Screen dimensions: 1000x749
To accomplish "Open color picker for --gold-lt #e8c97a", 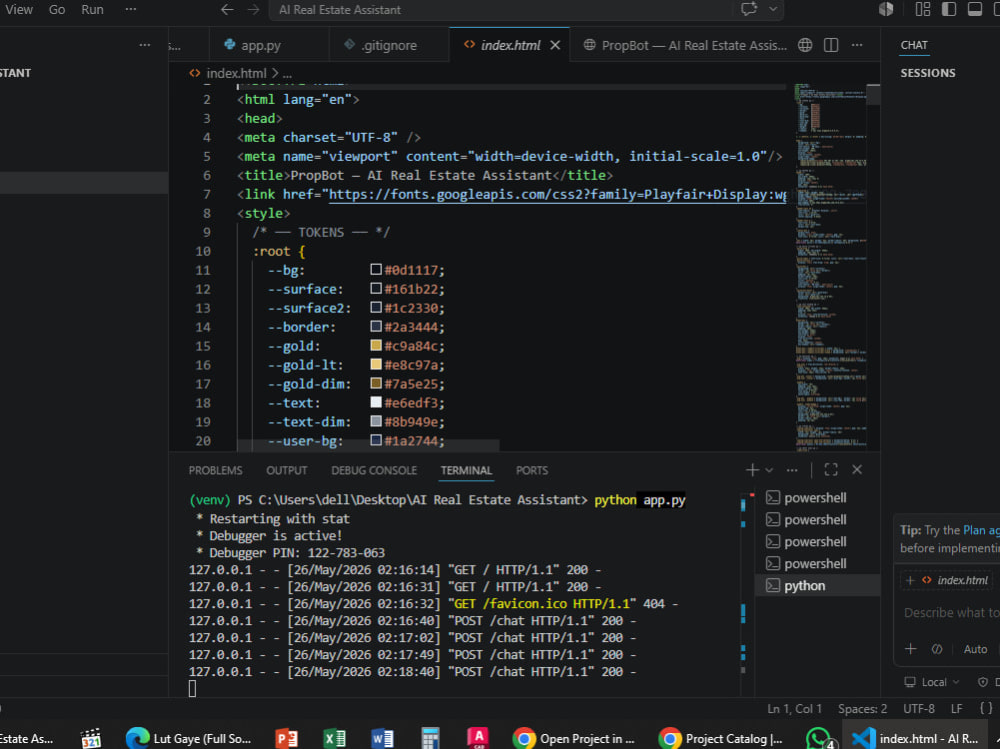I will pyautogui.click(x=376, y=365).
